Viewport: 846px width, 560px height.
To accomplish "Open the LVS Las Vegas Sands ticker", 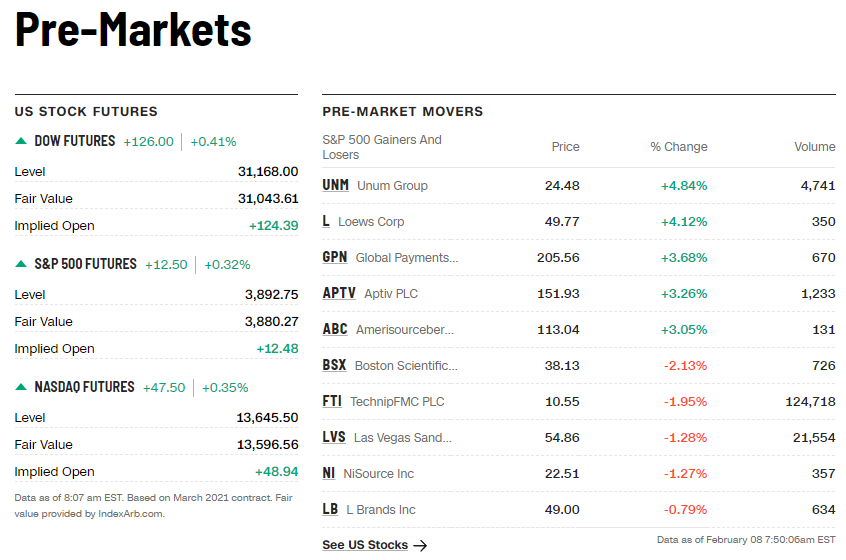I will click(334, 438).
